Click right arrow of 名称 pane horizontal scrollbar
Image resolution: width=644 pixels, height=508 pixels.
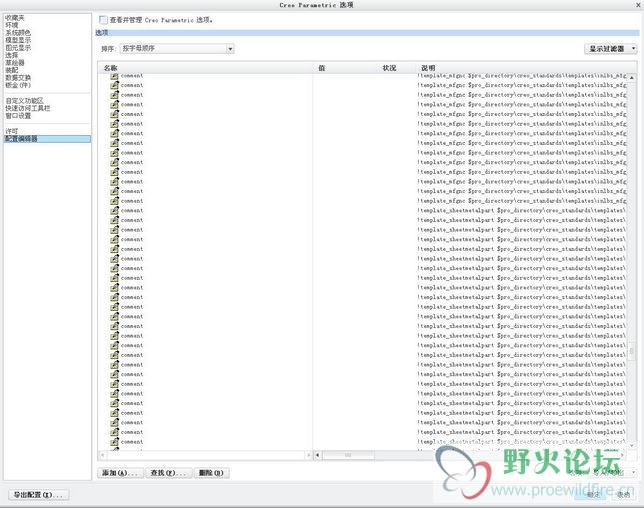pos(308,455)
